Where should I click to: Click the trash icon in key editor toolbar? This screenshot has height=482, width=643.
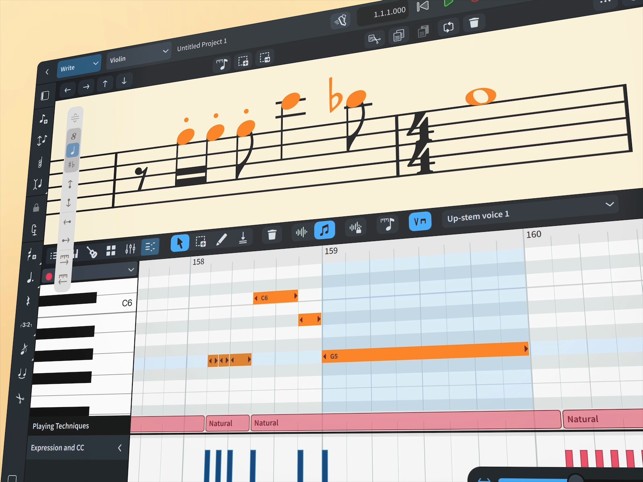click(x=272, y=236)
